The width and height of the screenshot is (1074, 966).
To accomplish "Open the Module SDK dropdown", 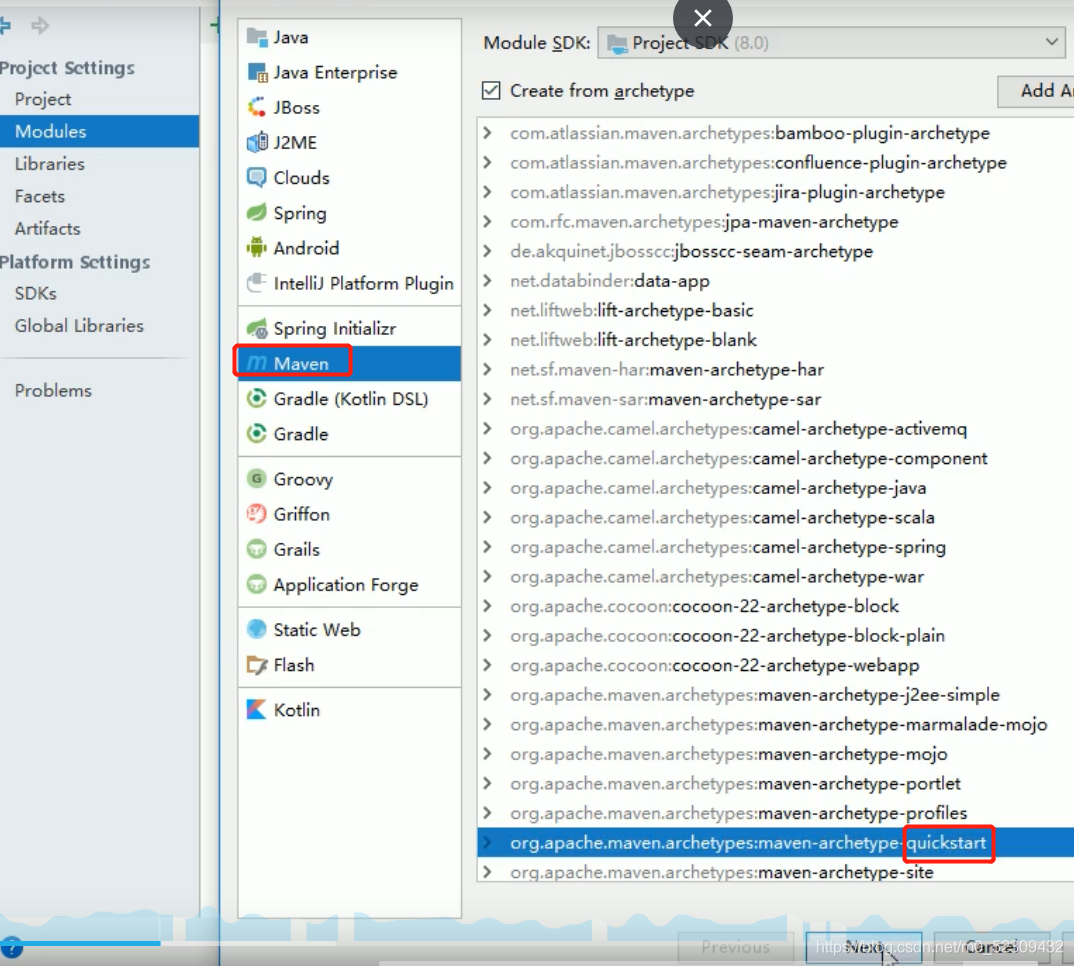I will point(832,43).
